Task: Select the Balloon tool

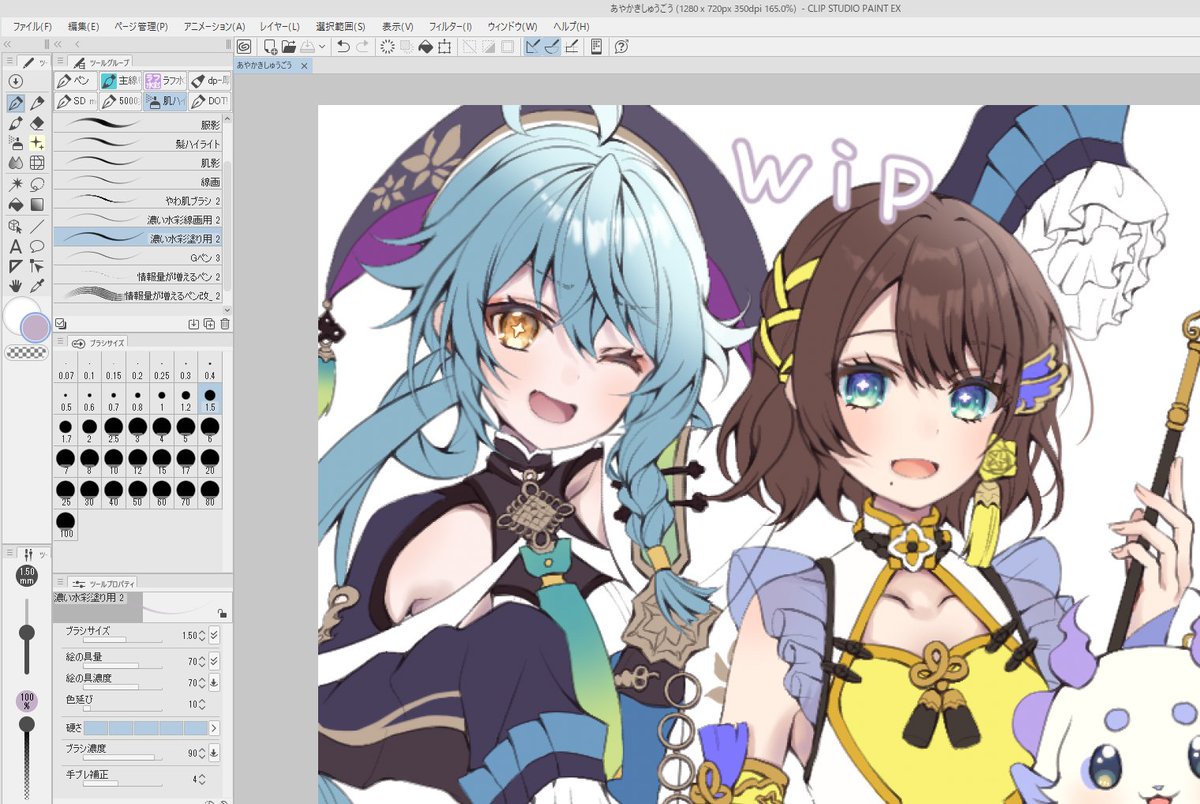Action: pos(37,246)
